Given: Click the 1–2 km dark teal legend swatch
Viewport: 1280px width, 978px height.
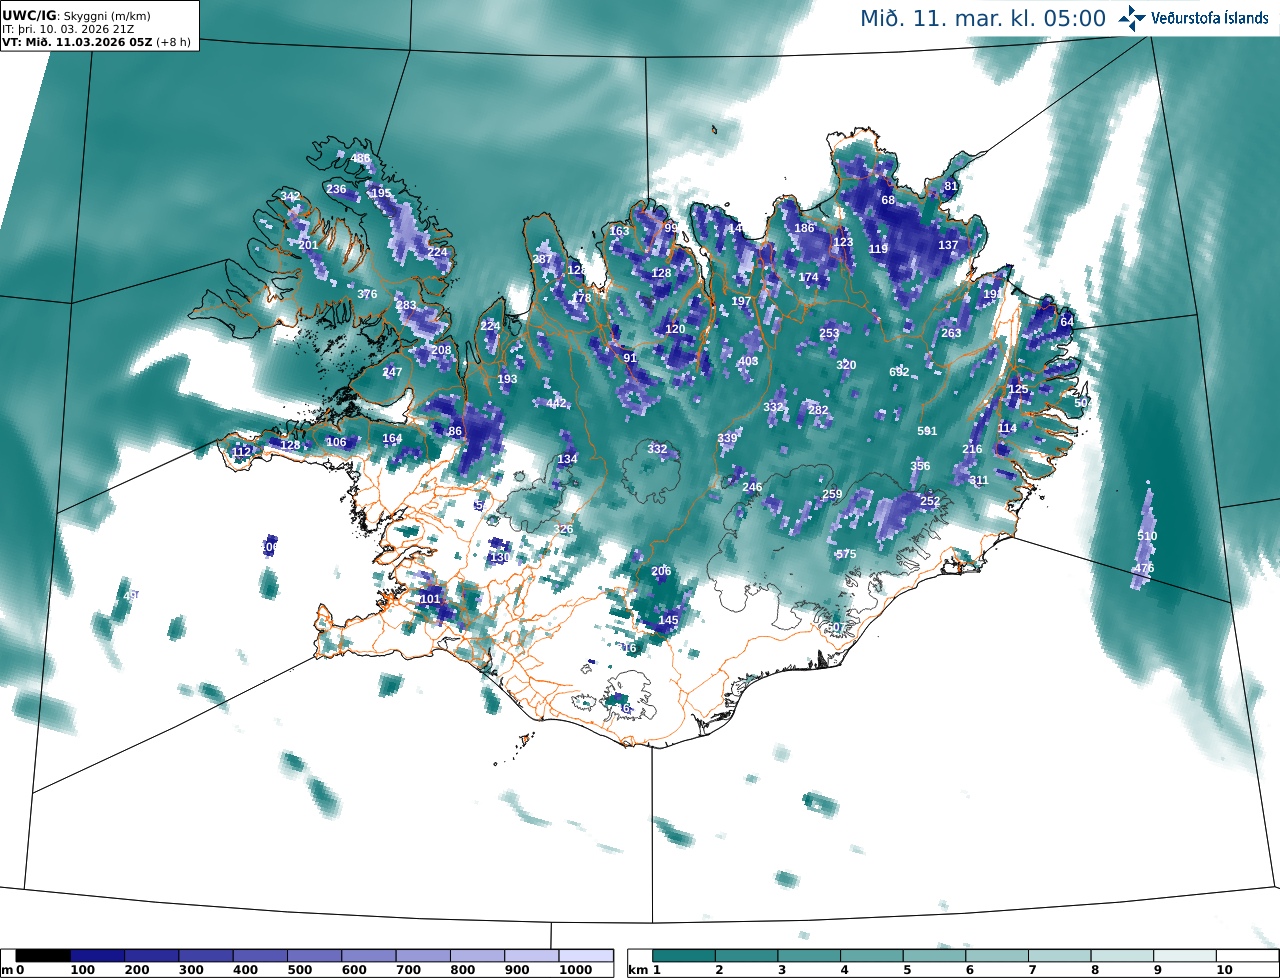Looking at the screenshot, I should 684,956.
